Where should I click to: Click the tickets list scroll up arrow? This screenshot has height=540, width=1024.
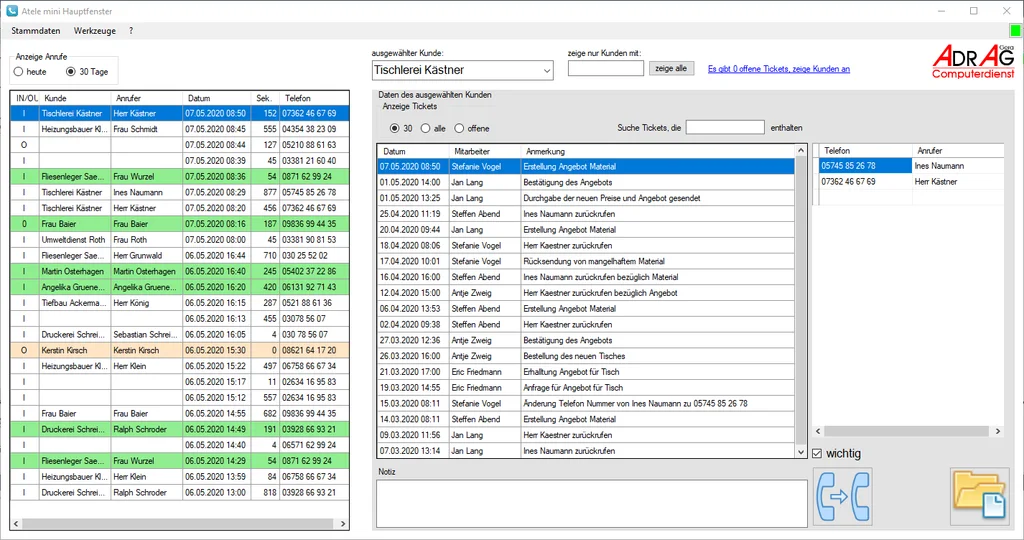801,151
